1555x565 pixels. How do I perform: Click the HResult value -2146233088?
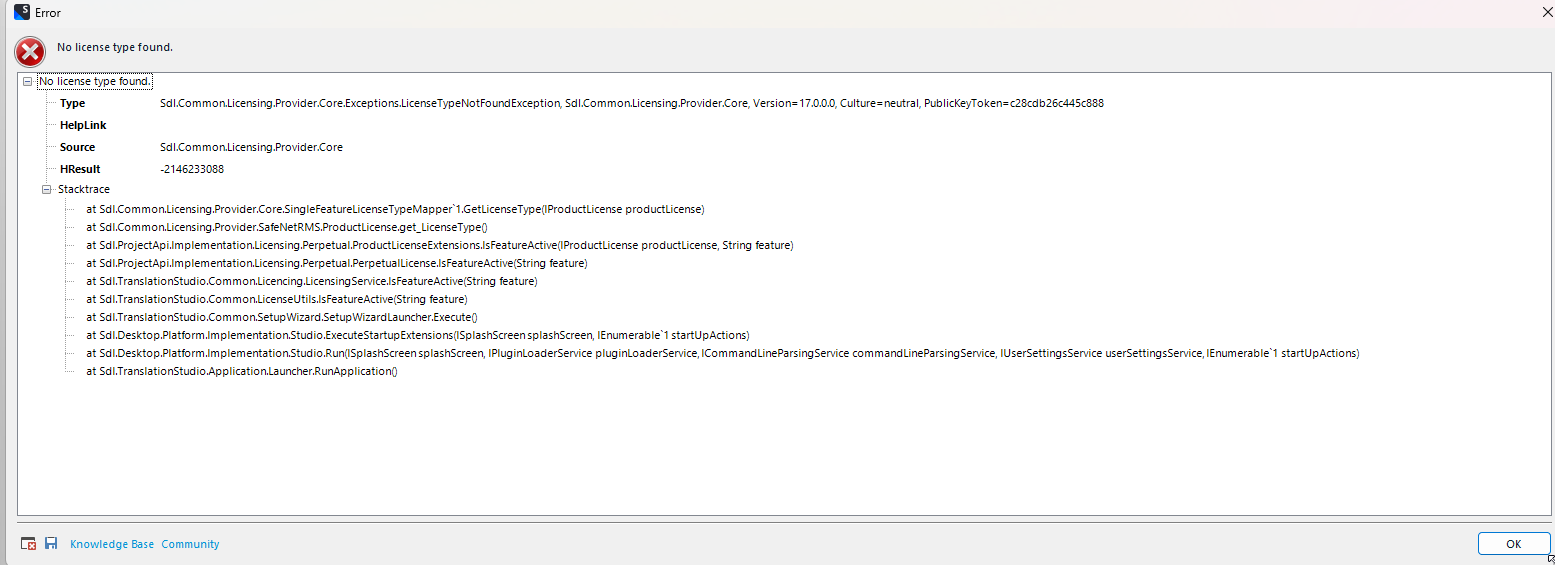192,169
